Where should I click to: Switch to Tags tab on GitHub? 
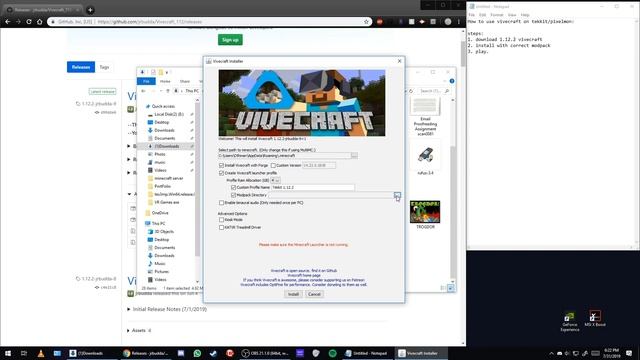coord(104,67)
